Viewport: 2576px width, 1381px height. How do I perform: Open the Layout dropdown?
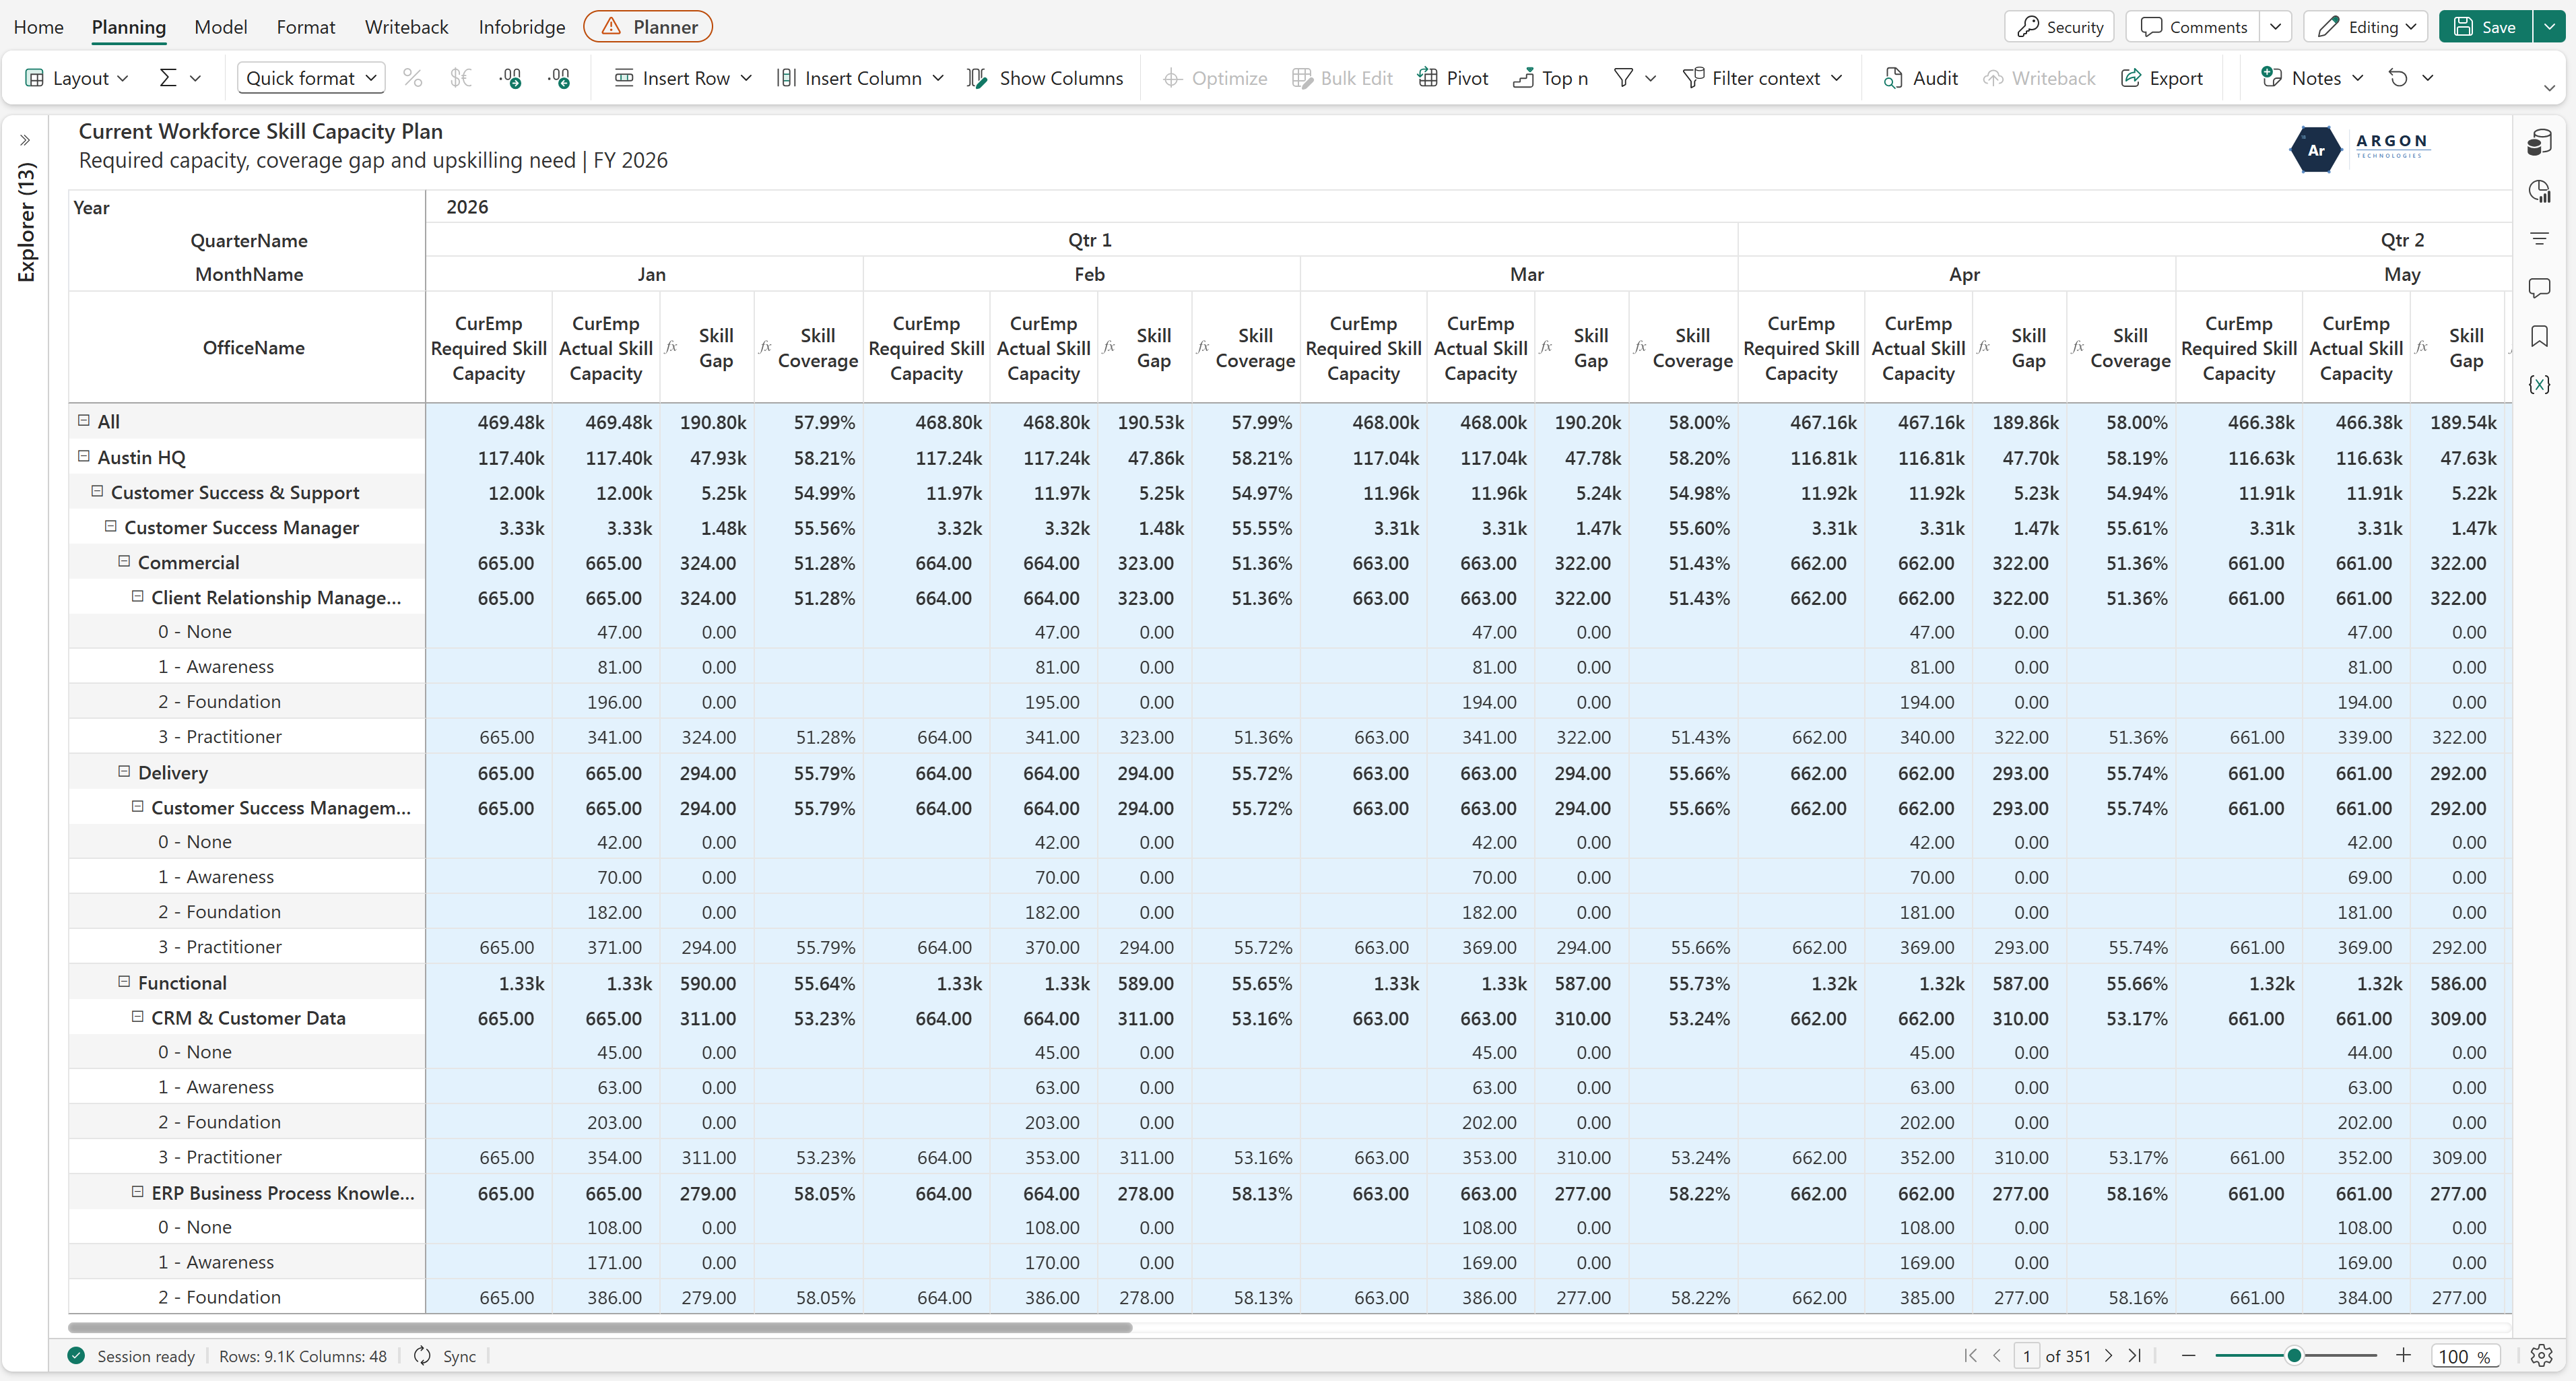[77, 78]
